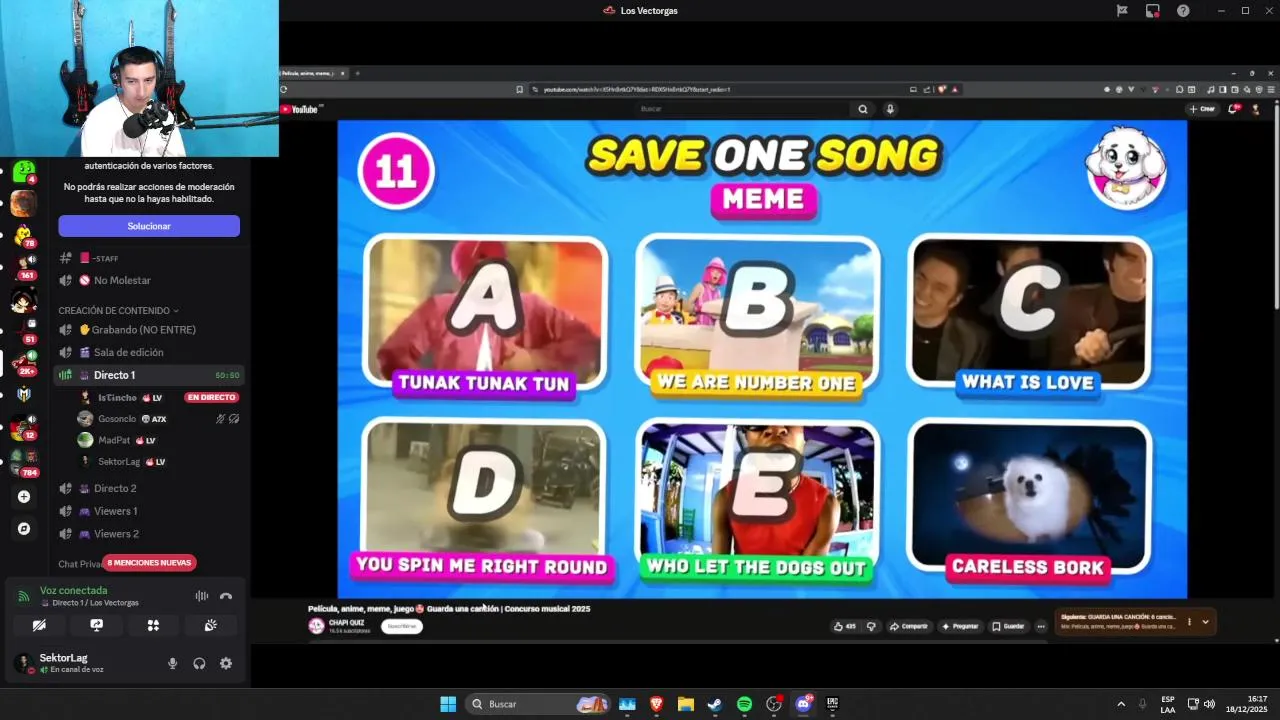Image resolution: width=1280 pixels, height=720 pixels.
Task: Join the Sala de edición channel
Action: pyautogui.click(x=149, y=352)
